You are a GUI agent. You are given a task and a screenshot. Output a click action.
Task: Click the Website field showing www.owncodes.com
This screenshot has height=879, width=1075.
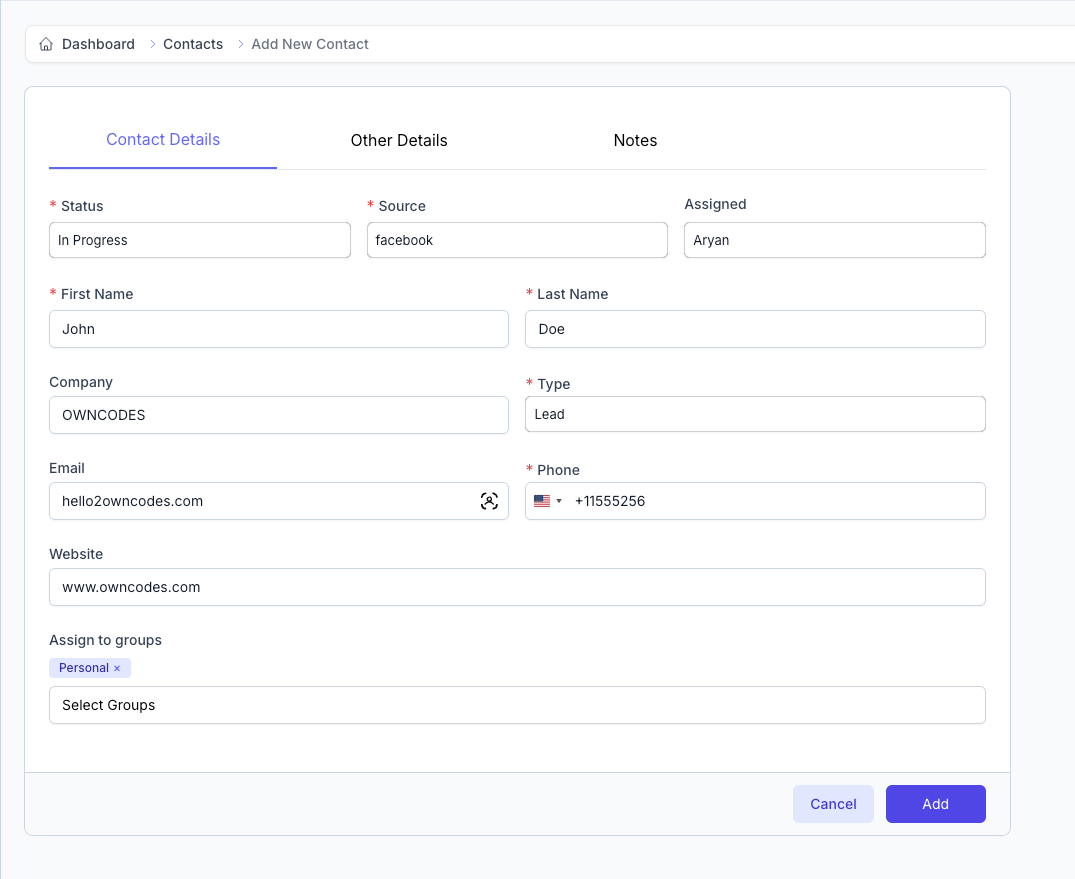click(517, 587)
